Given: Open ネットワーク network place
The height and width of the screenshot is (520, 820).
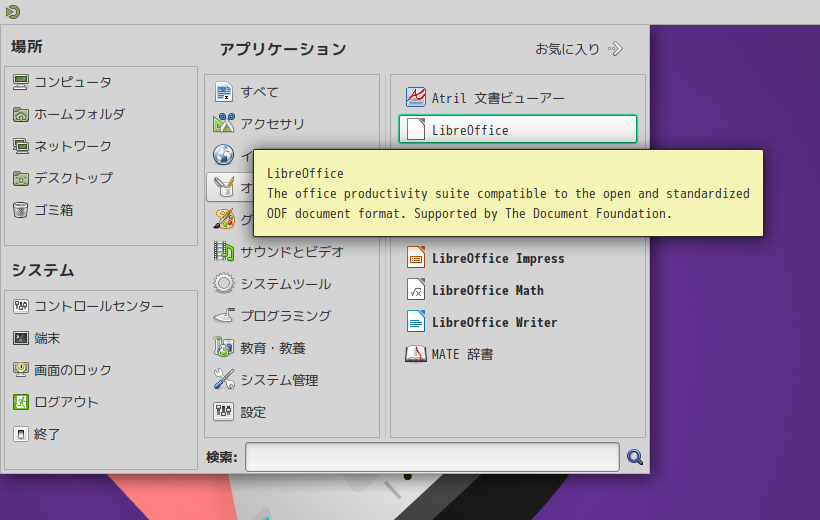Looking at the screenshot, I should pos(62,146).
